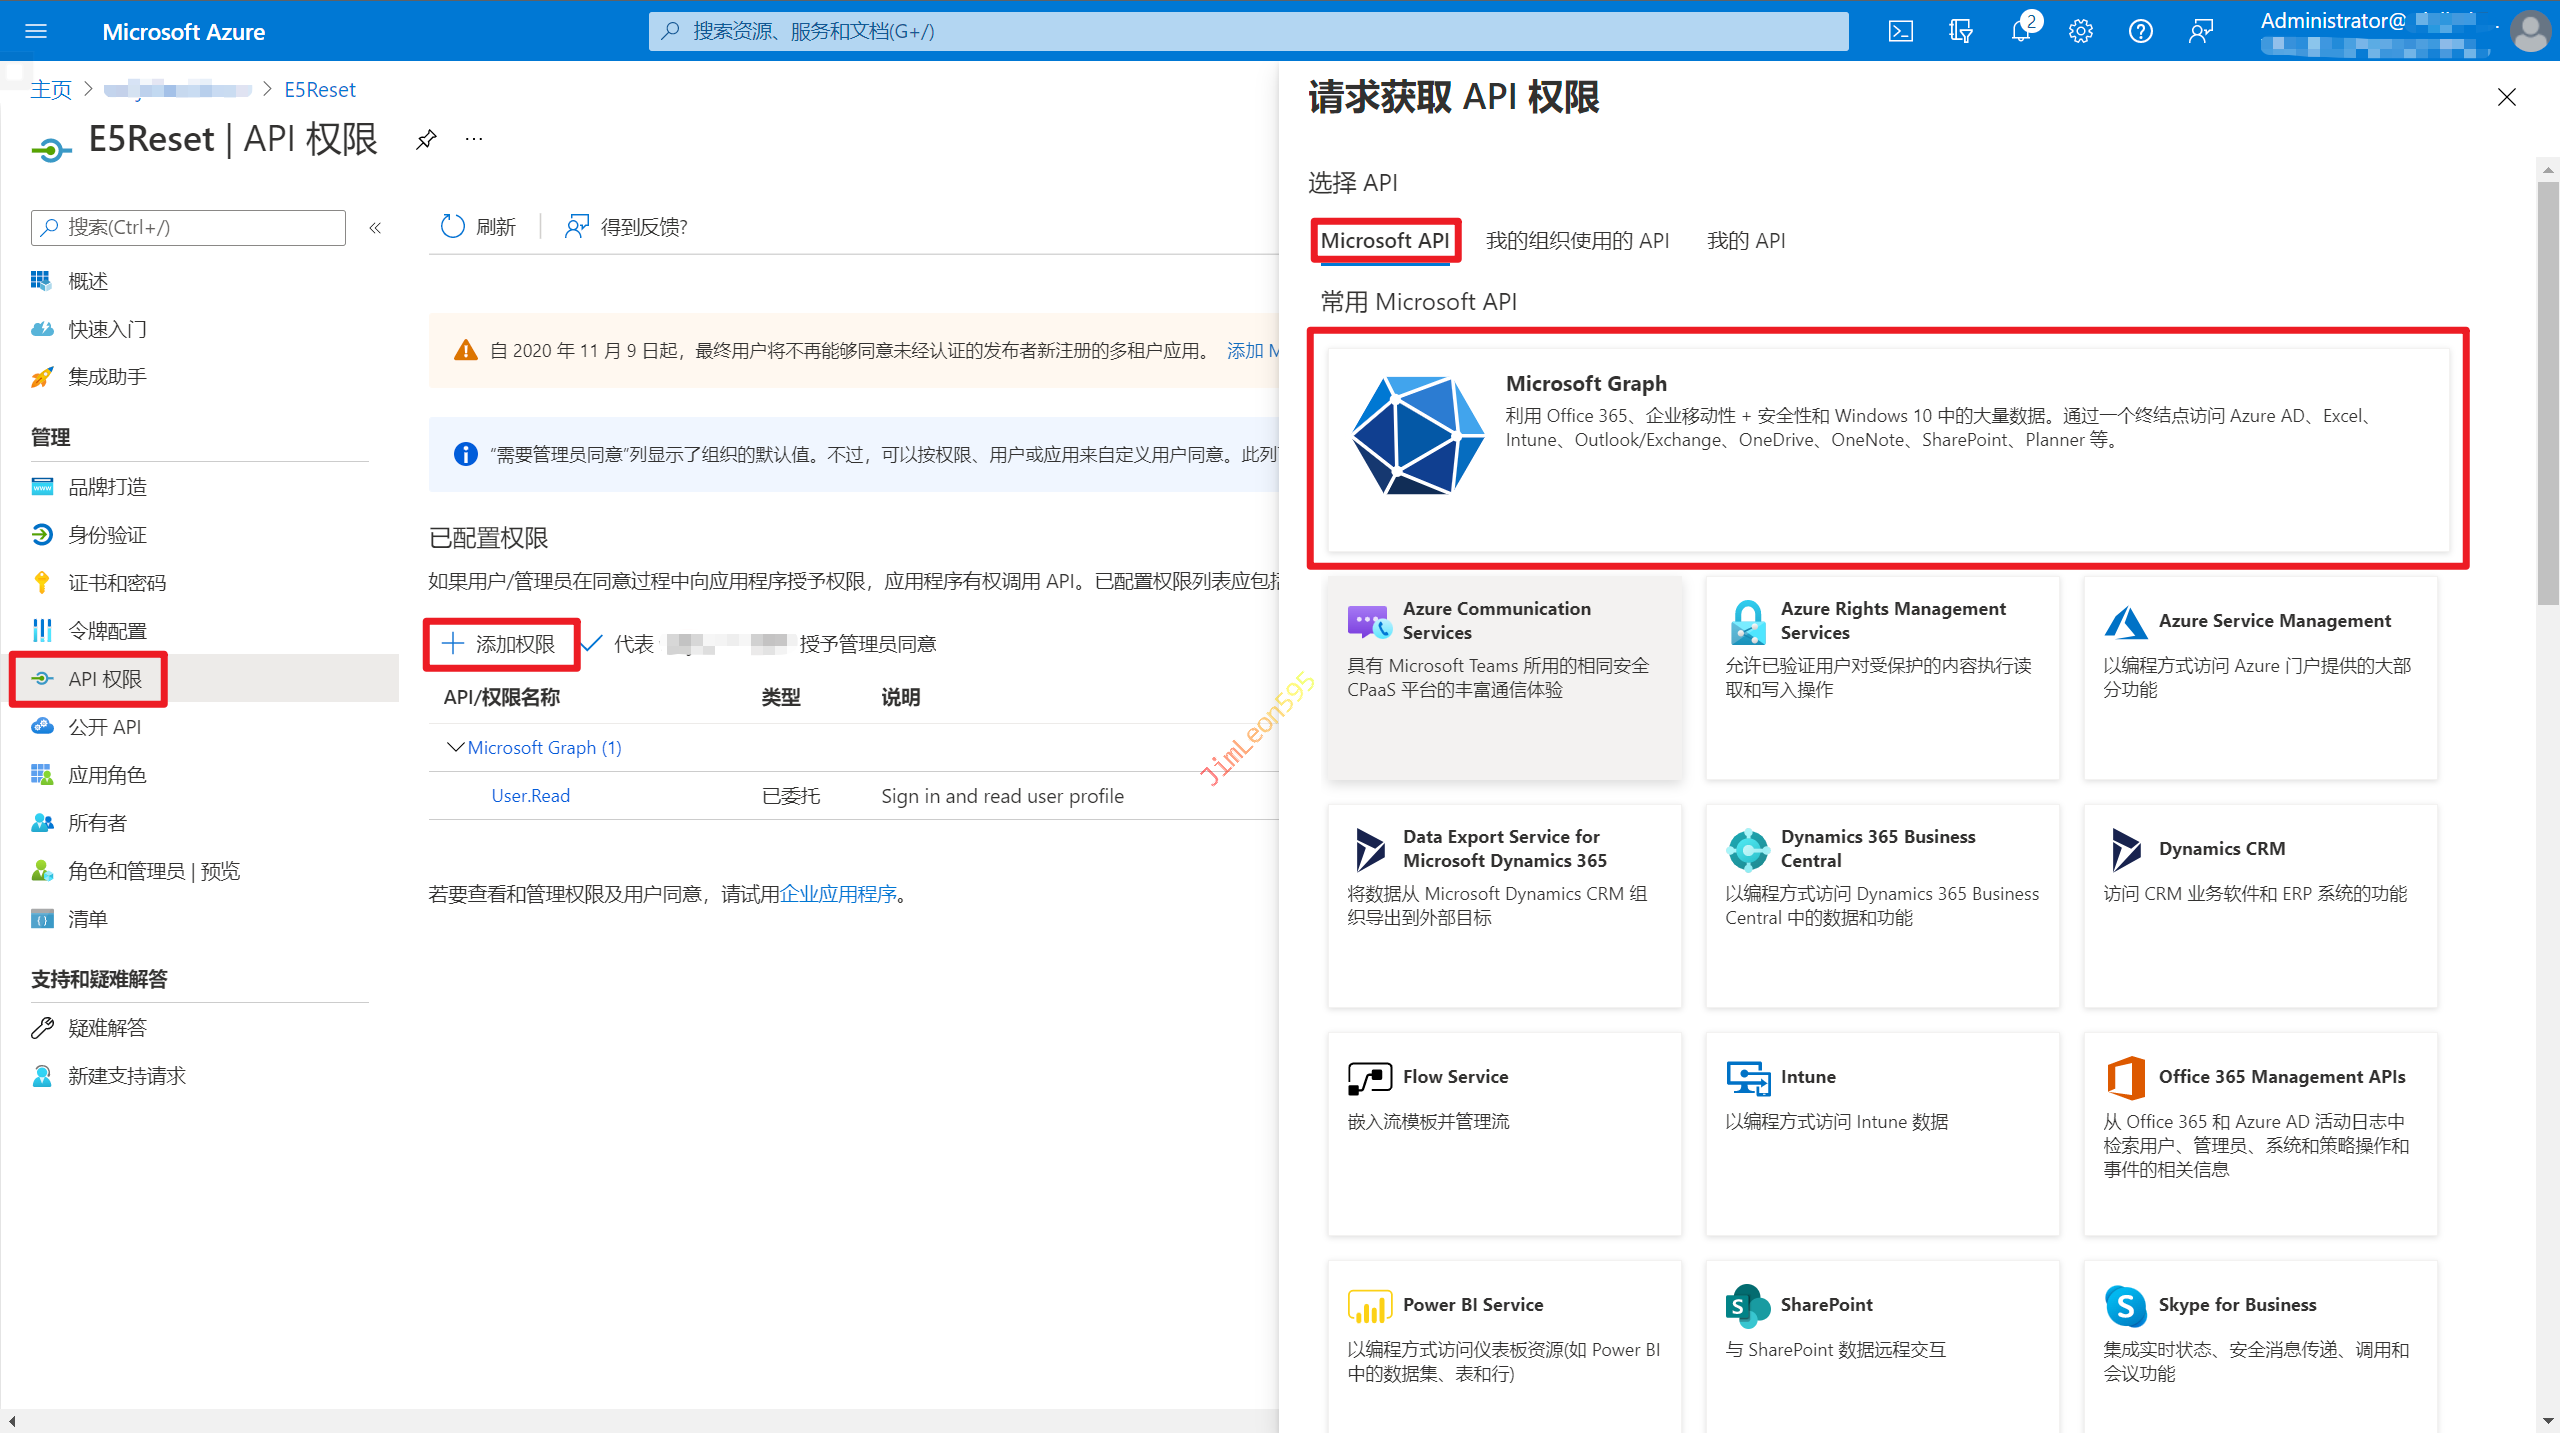
Task: Open the more options ellipsis menu
Action: click(x=474, y=139)
